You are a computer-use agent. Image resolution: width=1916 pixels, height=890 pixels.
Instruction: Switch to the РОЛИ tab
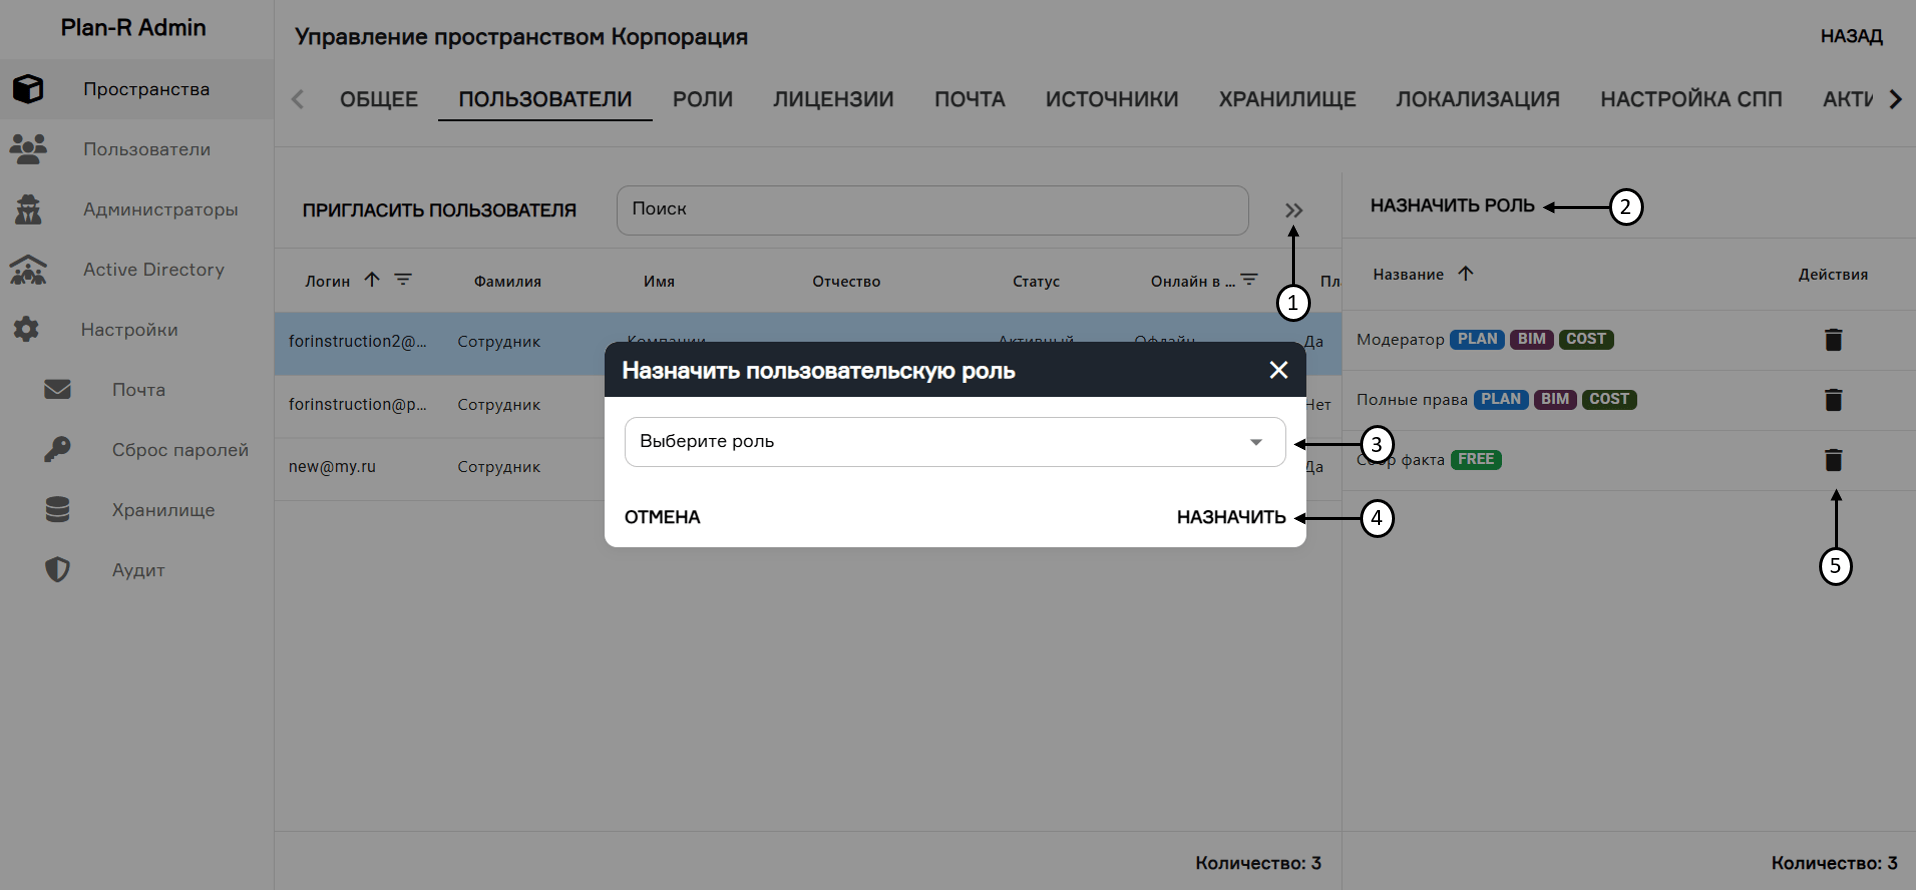pos(702,99)
